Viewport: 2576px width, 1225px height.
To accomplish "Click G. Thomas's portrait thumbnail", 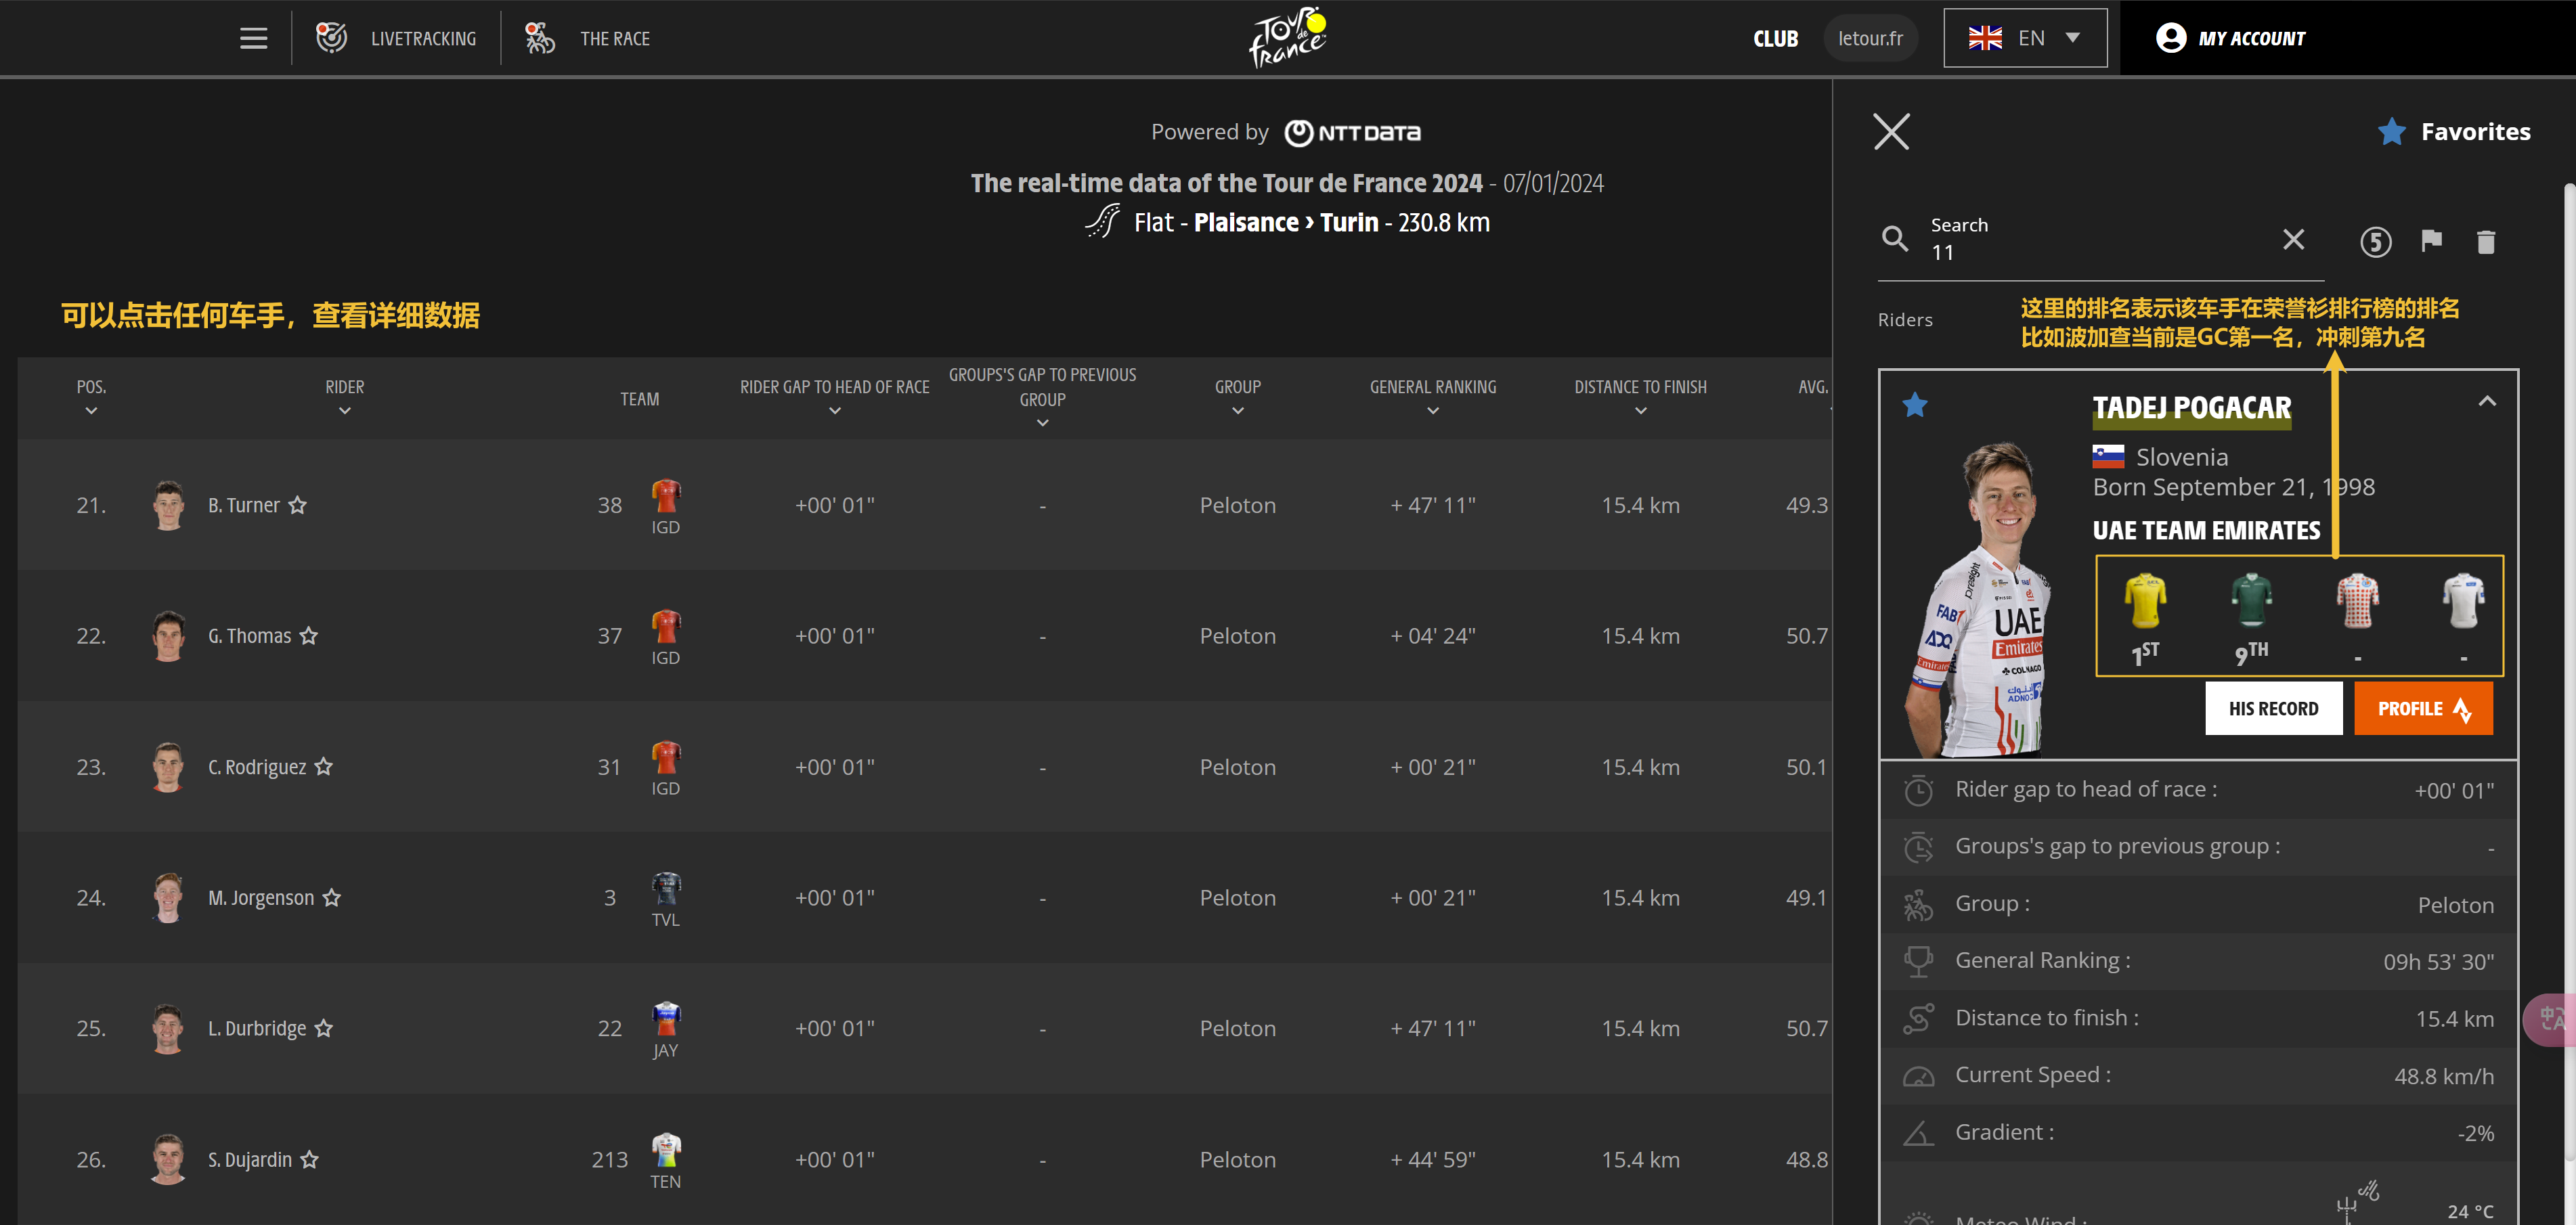I will click(x=168, y=636).
